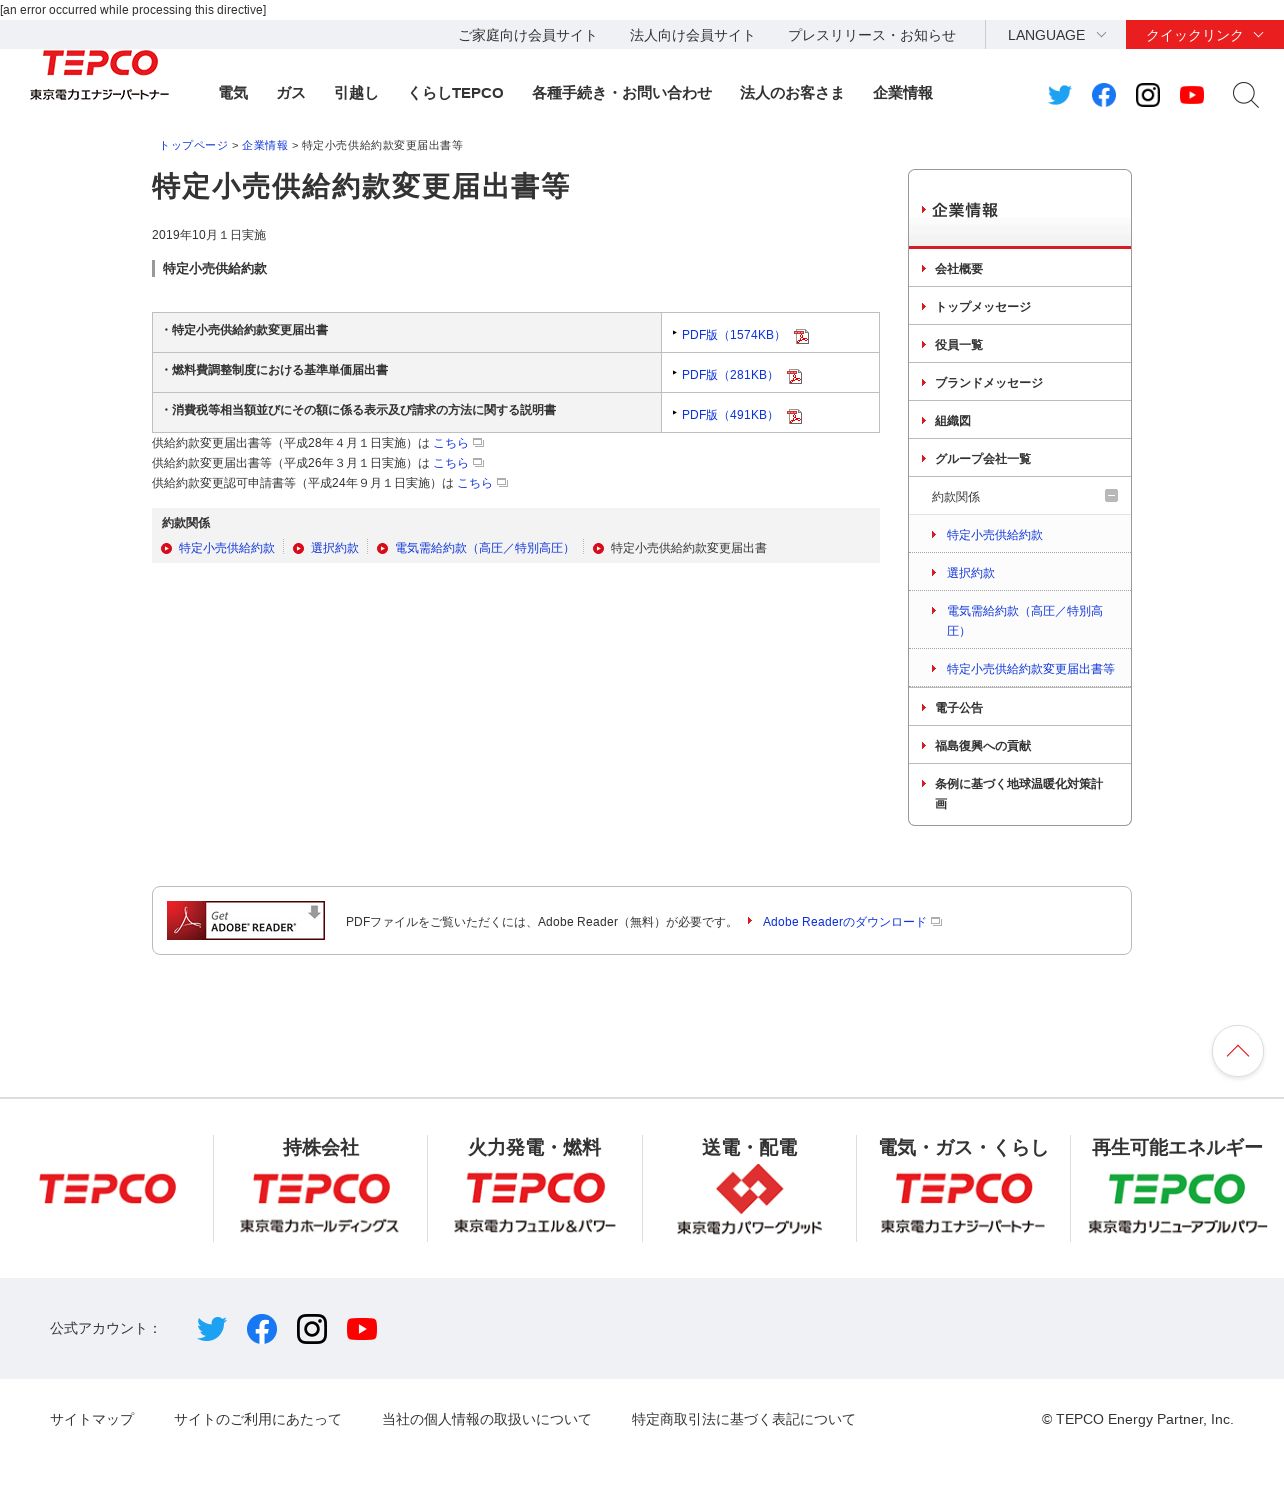The width and height of the screenshot is (1284, 1490).
Task: Expand the クイックリンク menu
Action: coord(1205,35)
